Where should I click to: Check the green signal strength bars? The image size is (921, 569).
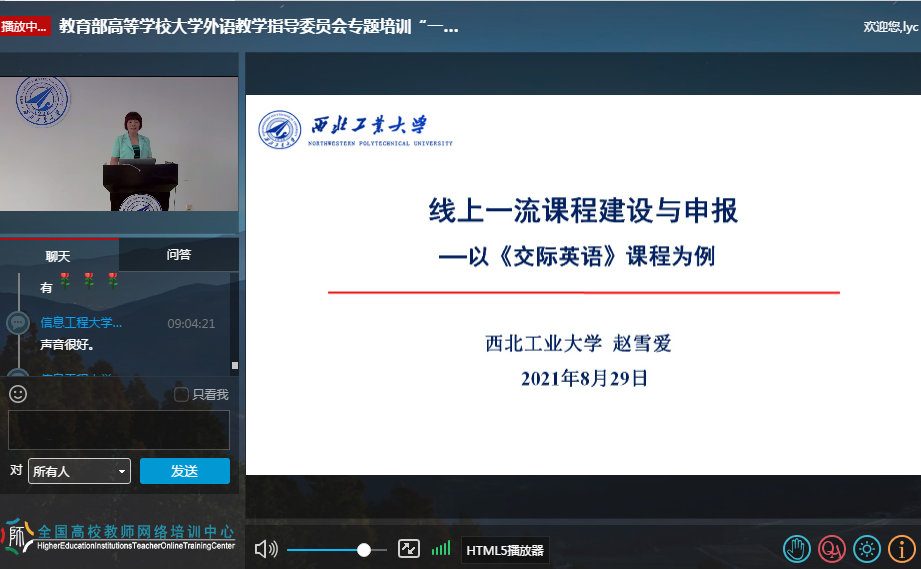(x=441, y=548)
